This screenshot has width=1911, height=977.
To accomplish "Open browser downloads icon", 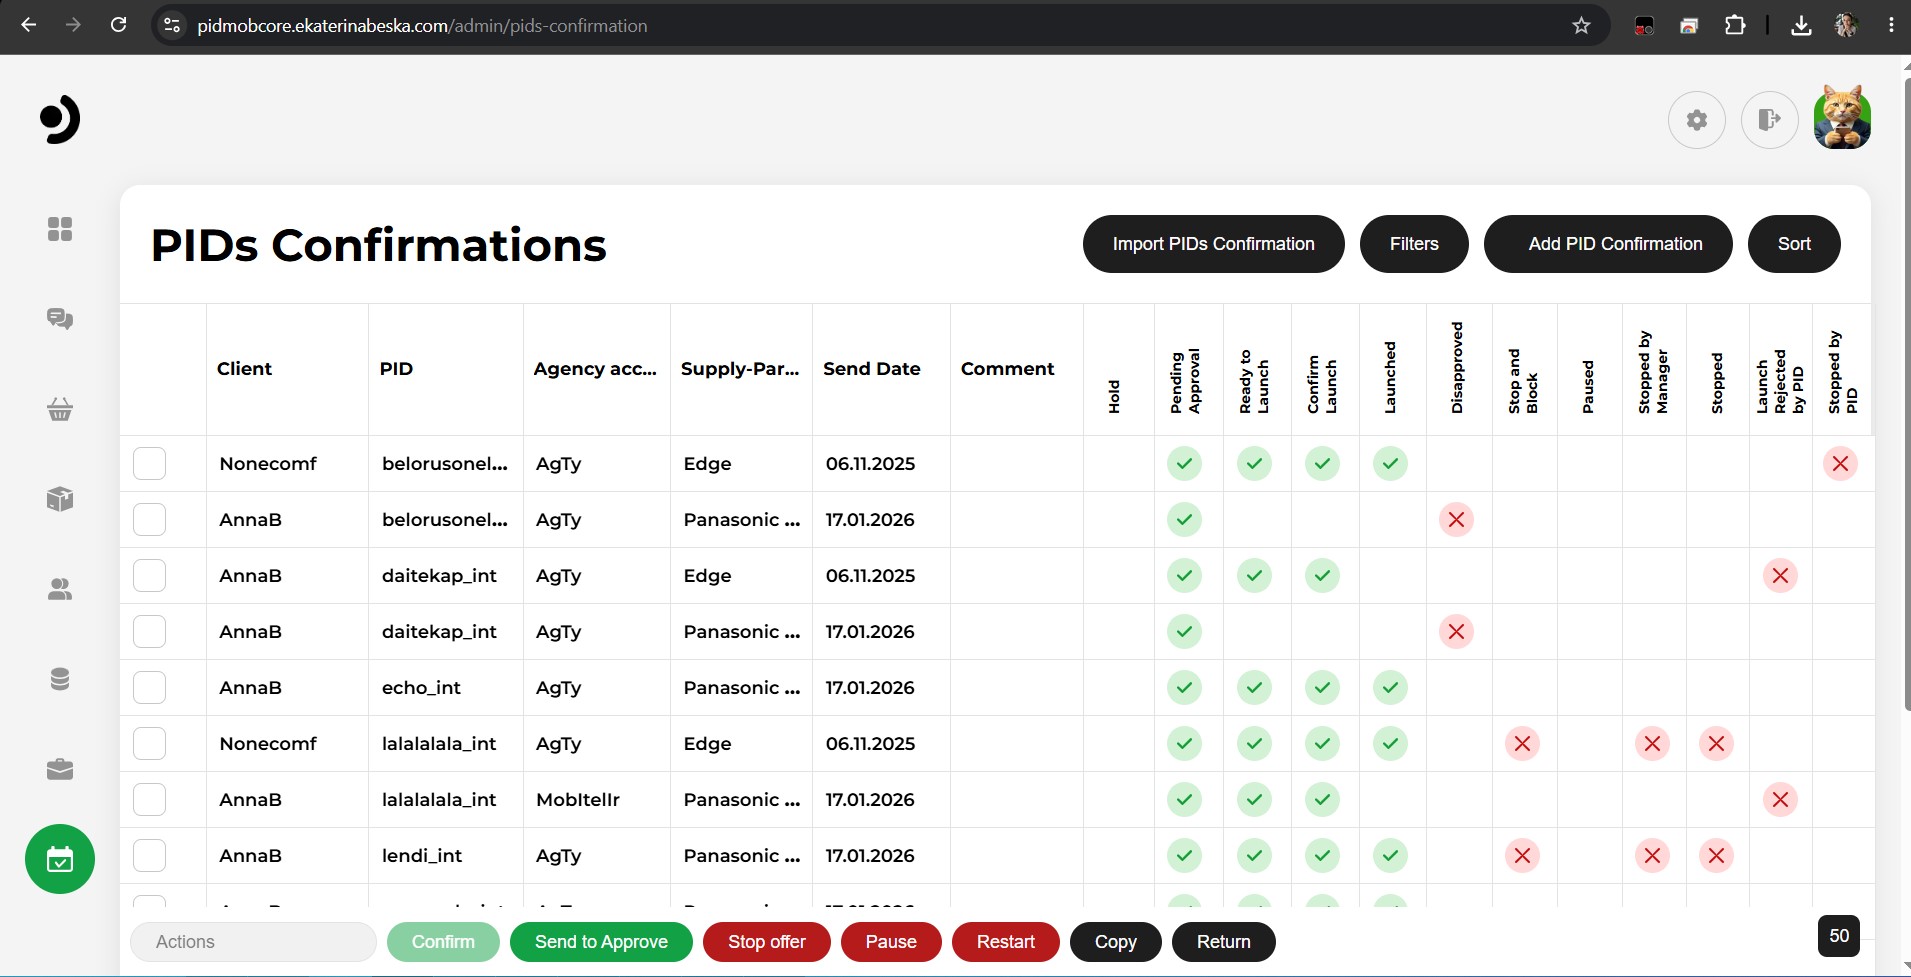I will point(1801,25).
